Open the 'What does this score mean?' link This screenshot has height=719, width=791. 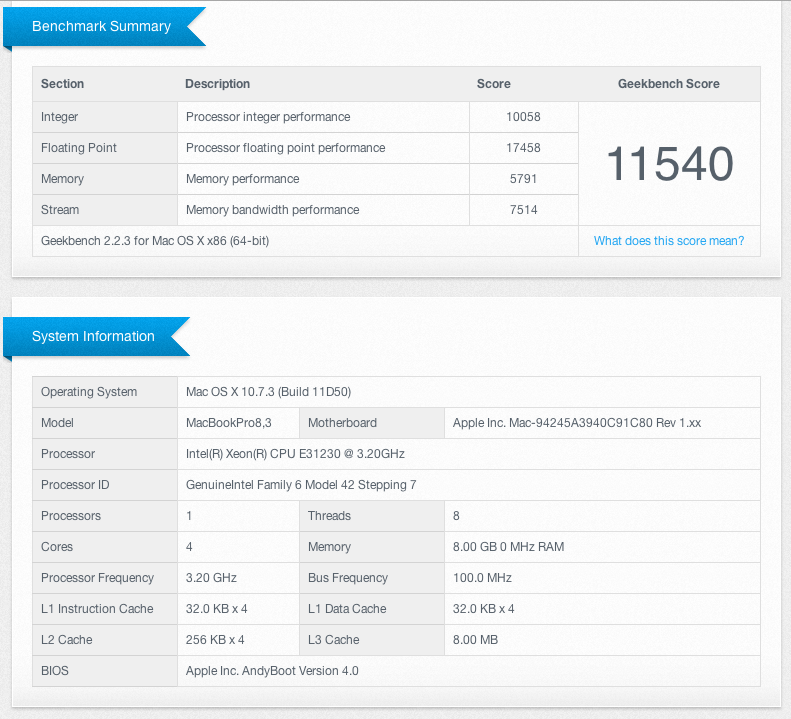668,241
